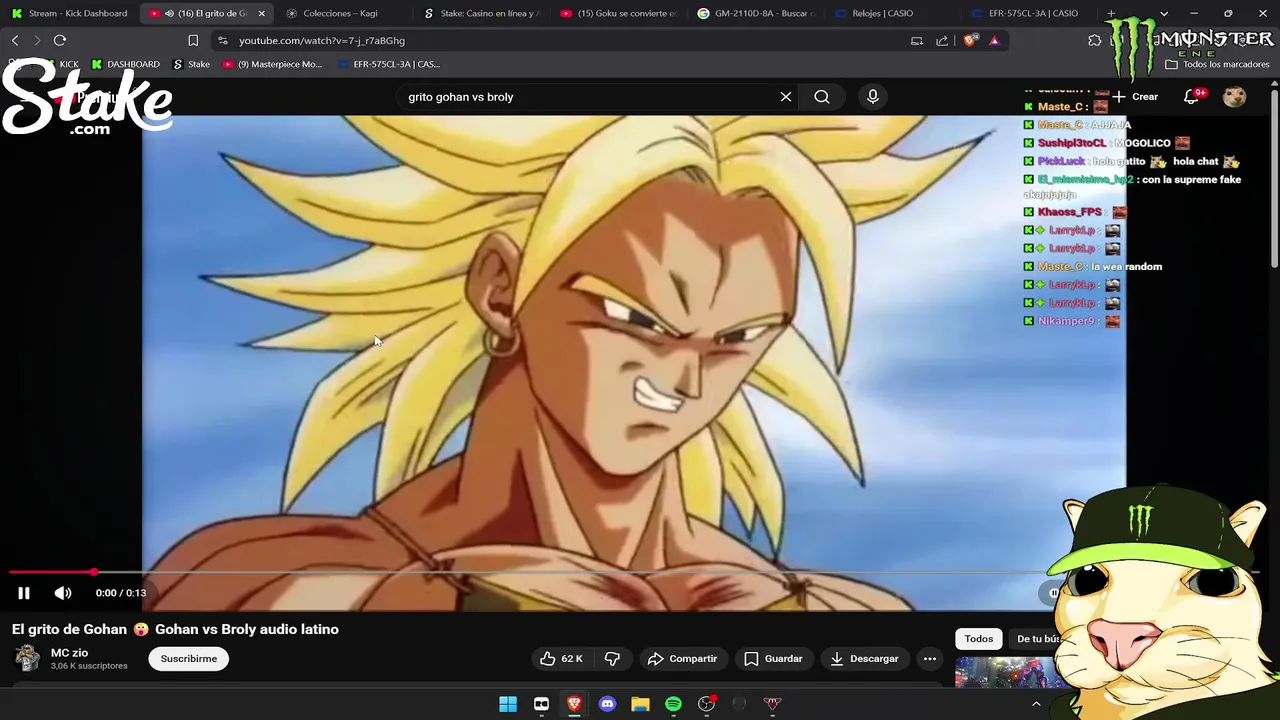Open the Brave browser taskbar icon

click(x=574, y=704)
